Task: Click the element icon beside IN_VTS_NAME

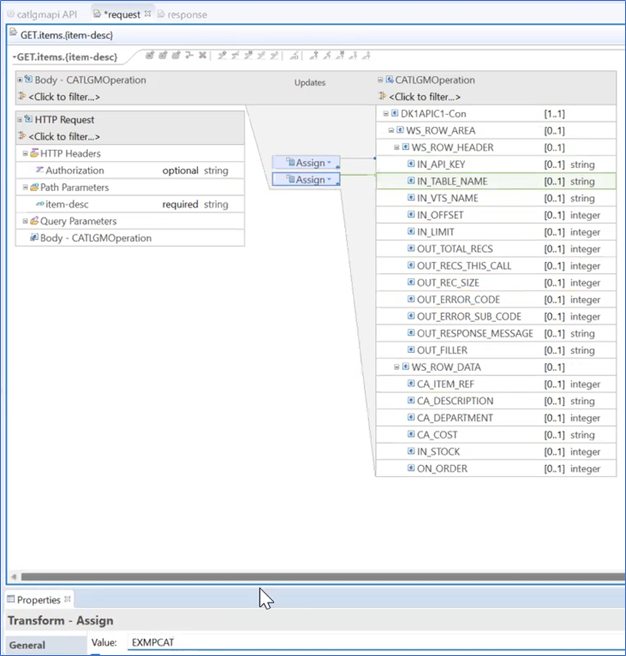Action: 411,198
